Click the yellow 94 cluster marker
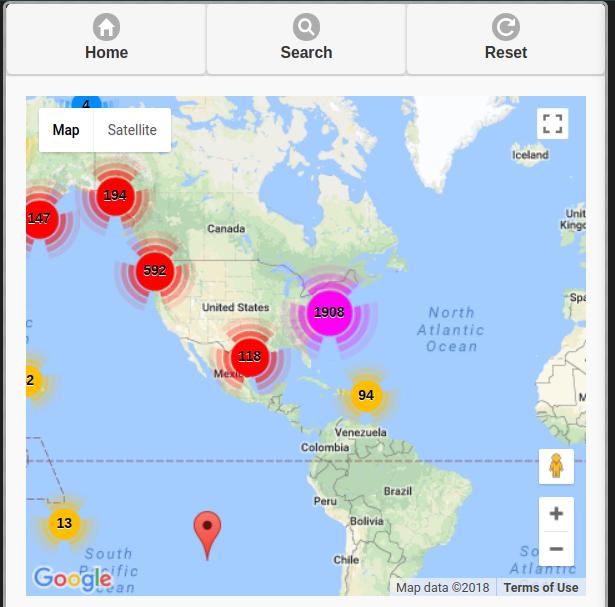The height and width of the screenshot is (607, 615). pyautogui.click(x=366, y=395)
